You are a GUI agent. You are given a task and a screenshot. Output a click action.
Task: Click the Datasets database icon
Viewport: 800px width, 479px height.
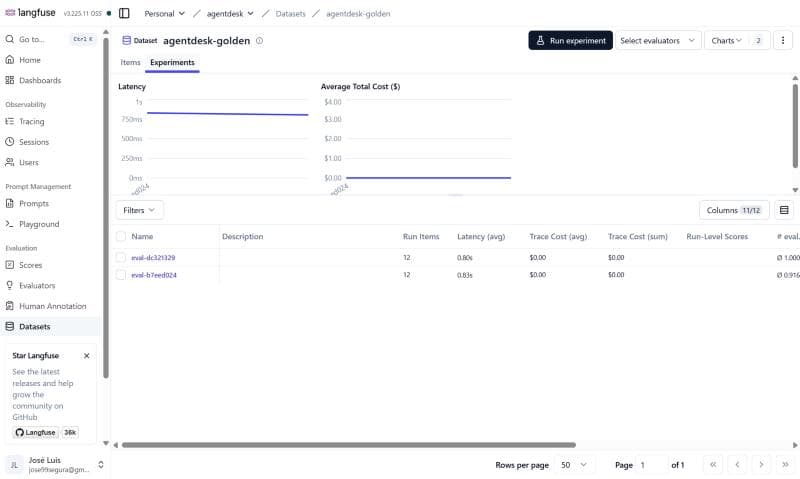[10, 326]
